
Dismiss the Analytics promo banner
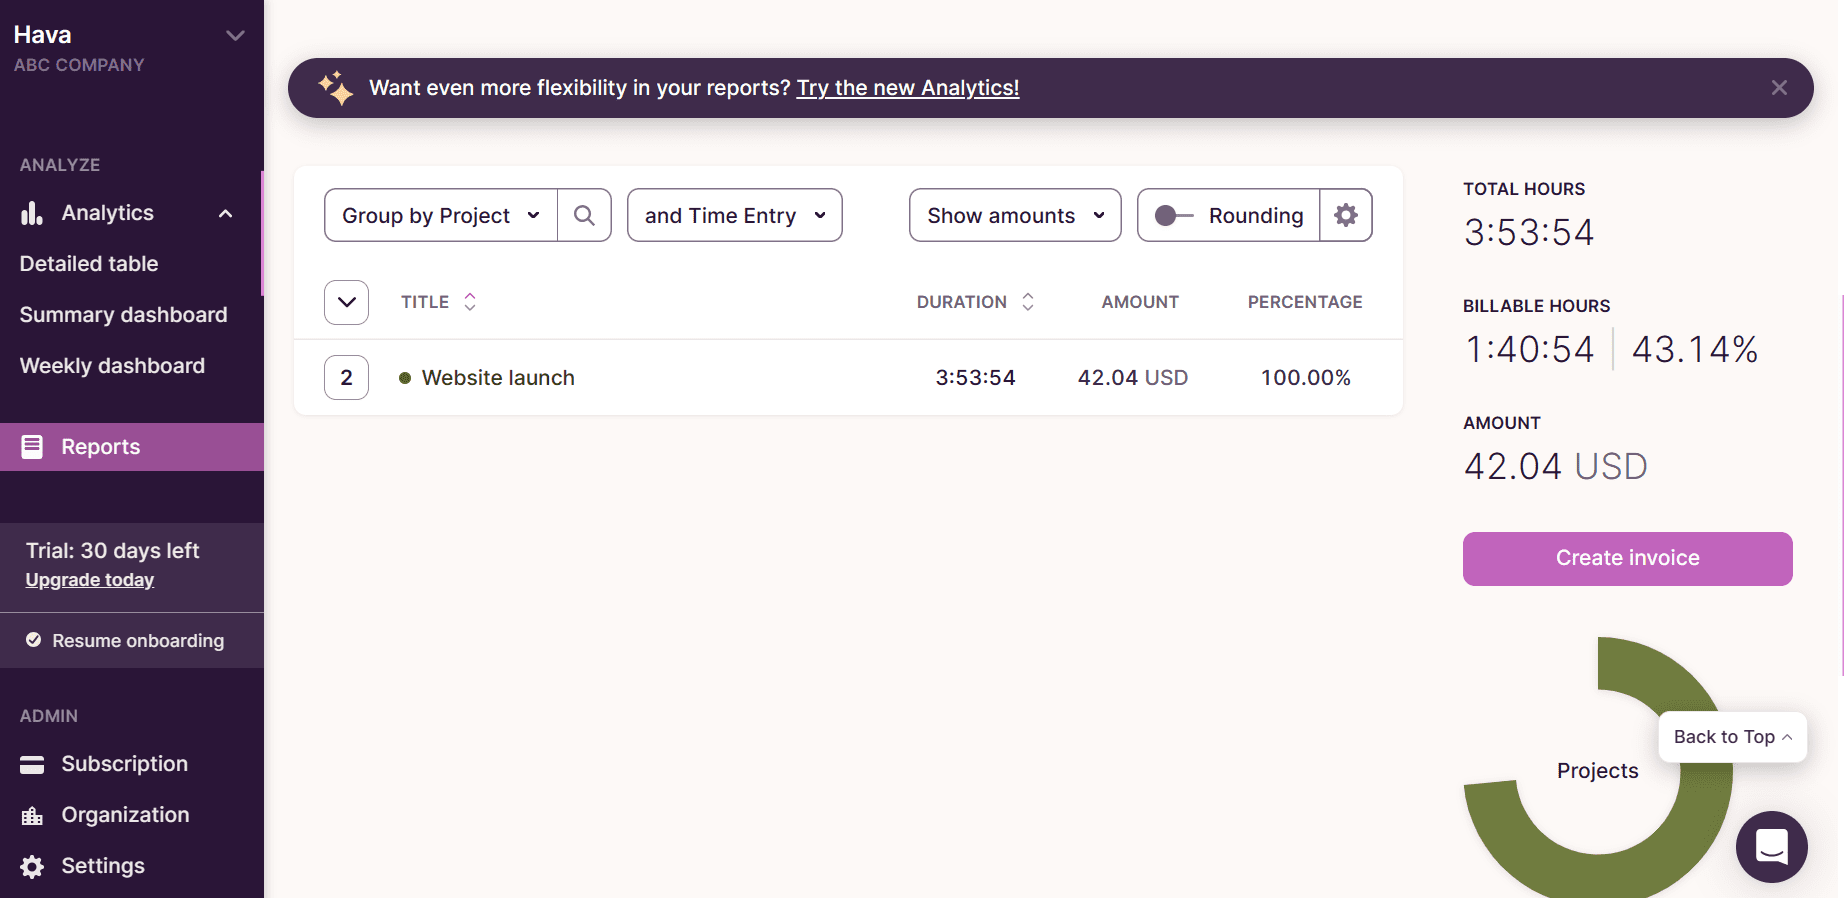tap(1779, 88)
